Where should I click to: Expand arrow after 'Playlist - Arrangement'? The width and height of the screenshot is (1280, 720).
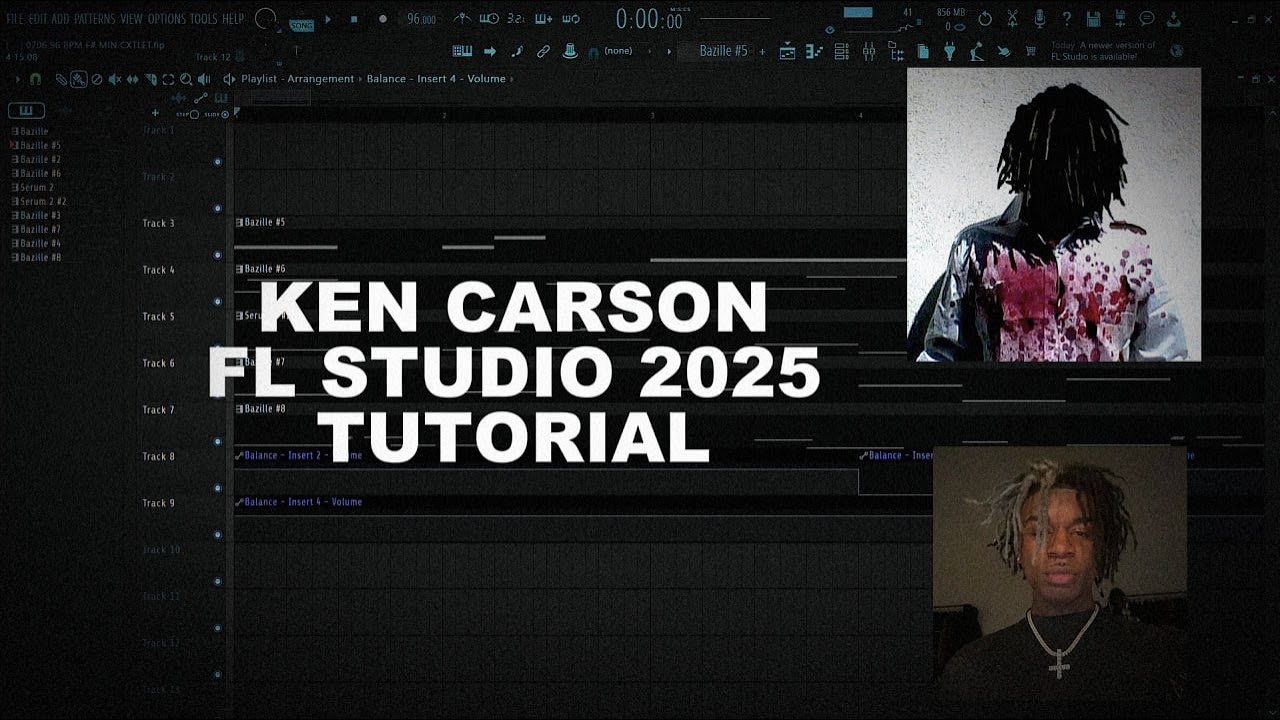pyautogui.click(x=360, y=79)
